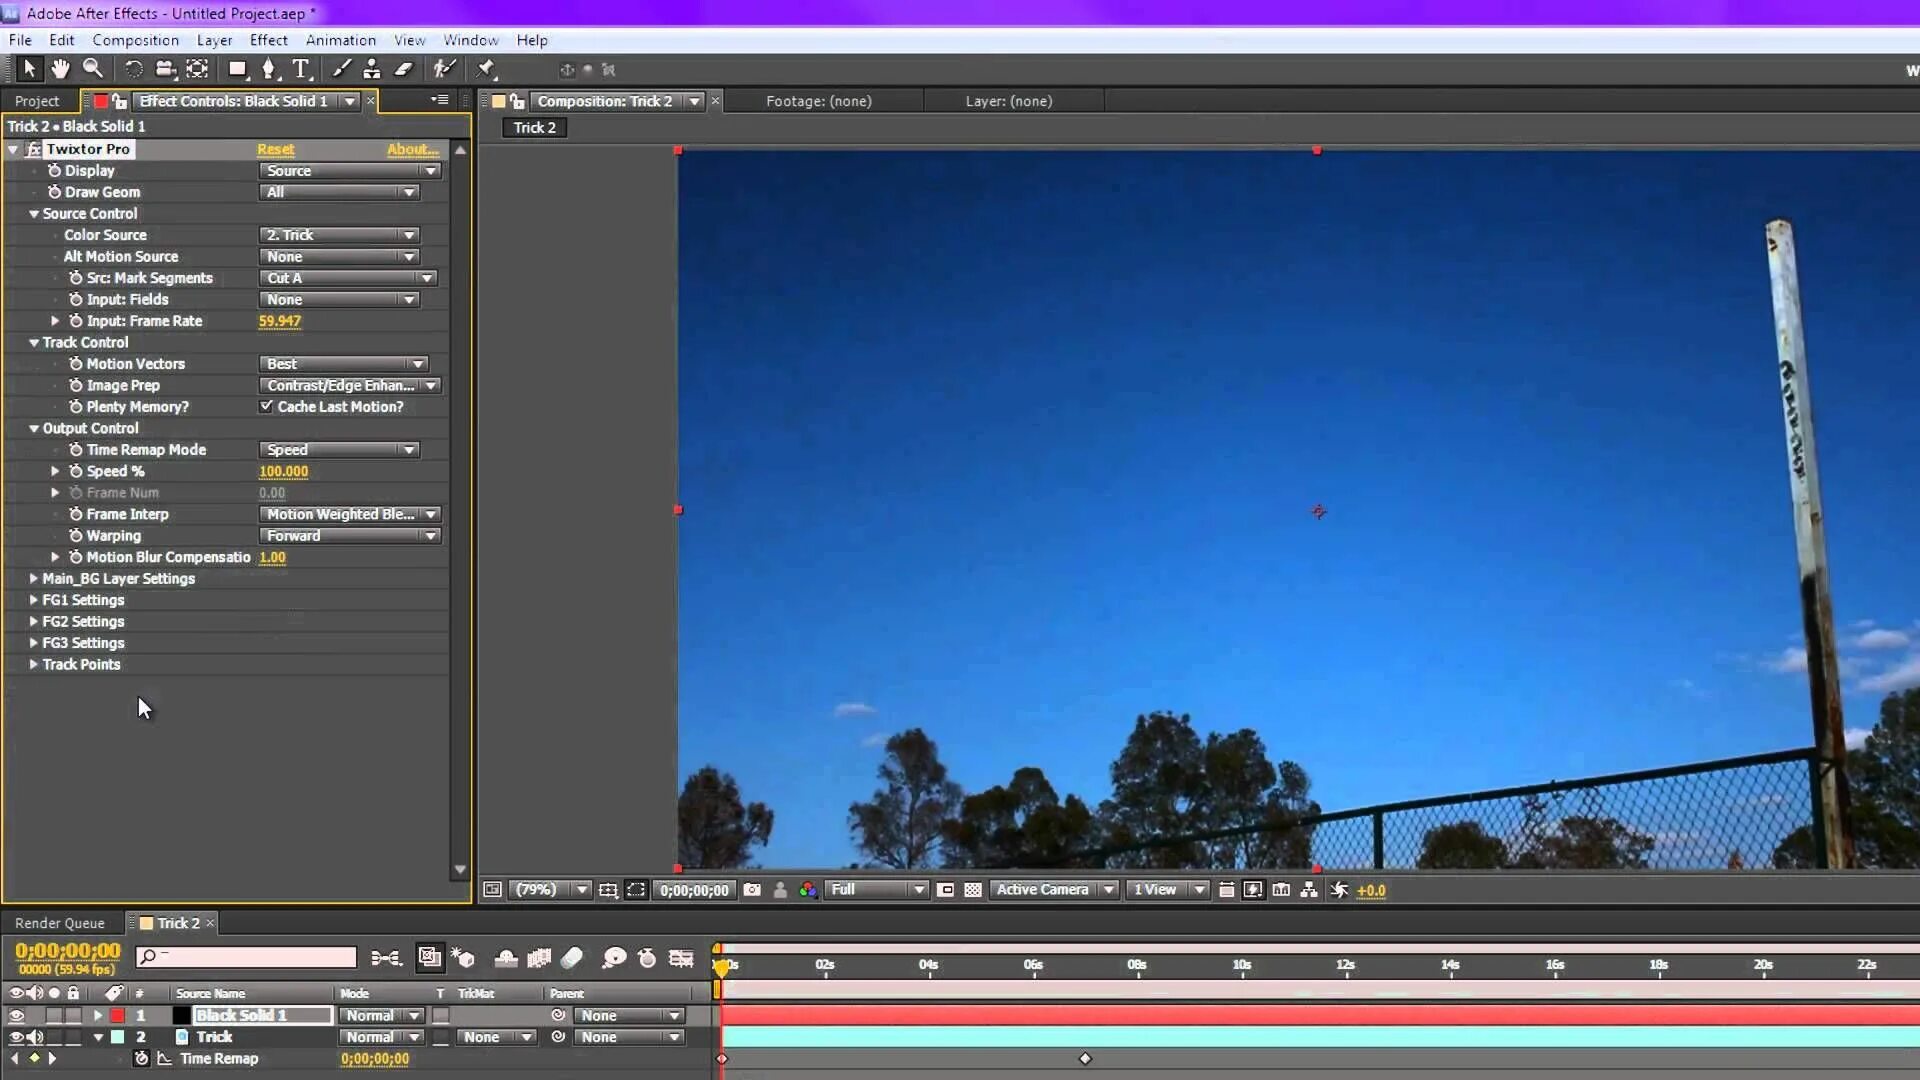Select the Horizontal Type tool
The height and width of the screenshot is (1080, 1920).
tap(301, 69)
